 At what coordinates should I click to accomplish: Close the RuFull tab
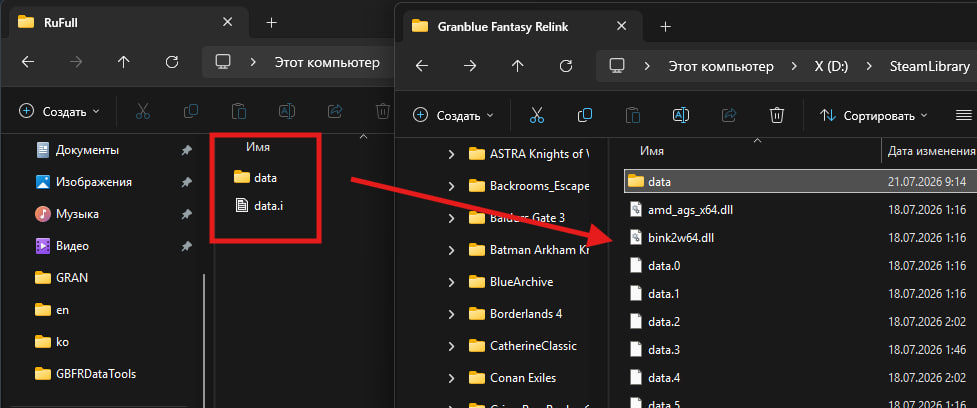tap(227, 22)
